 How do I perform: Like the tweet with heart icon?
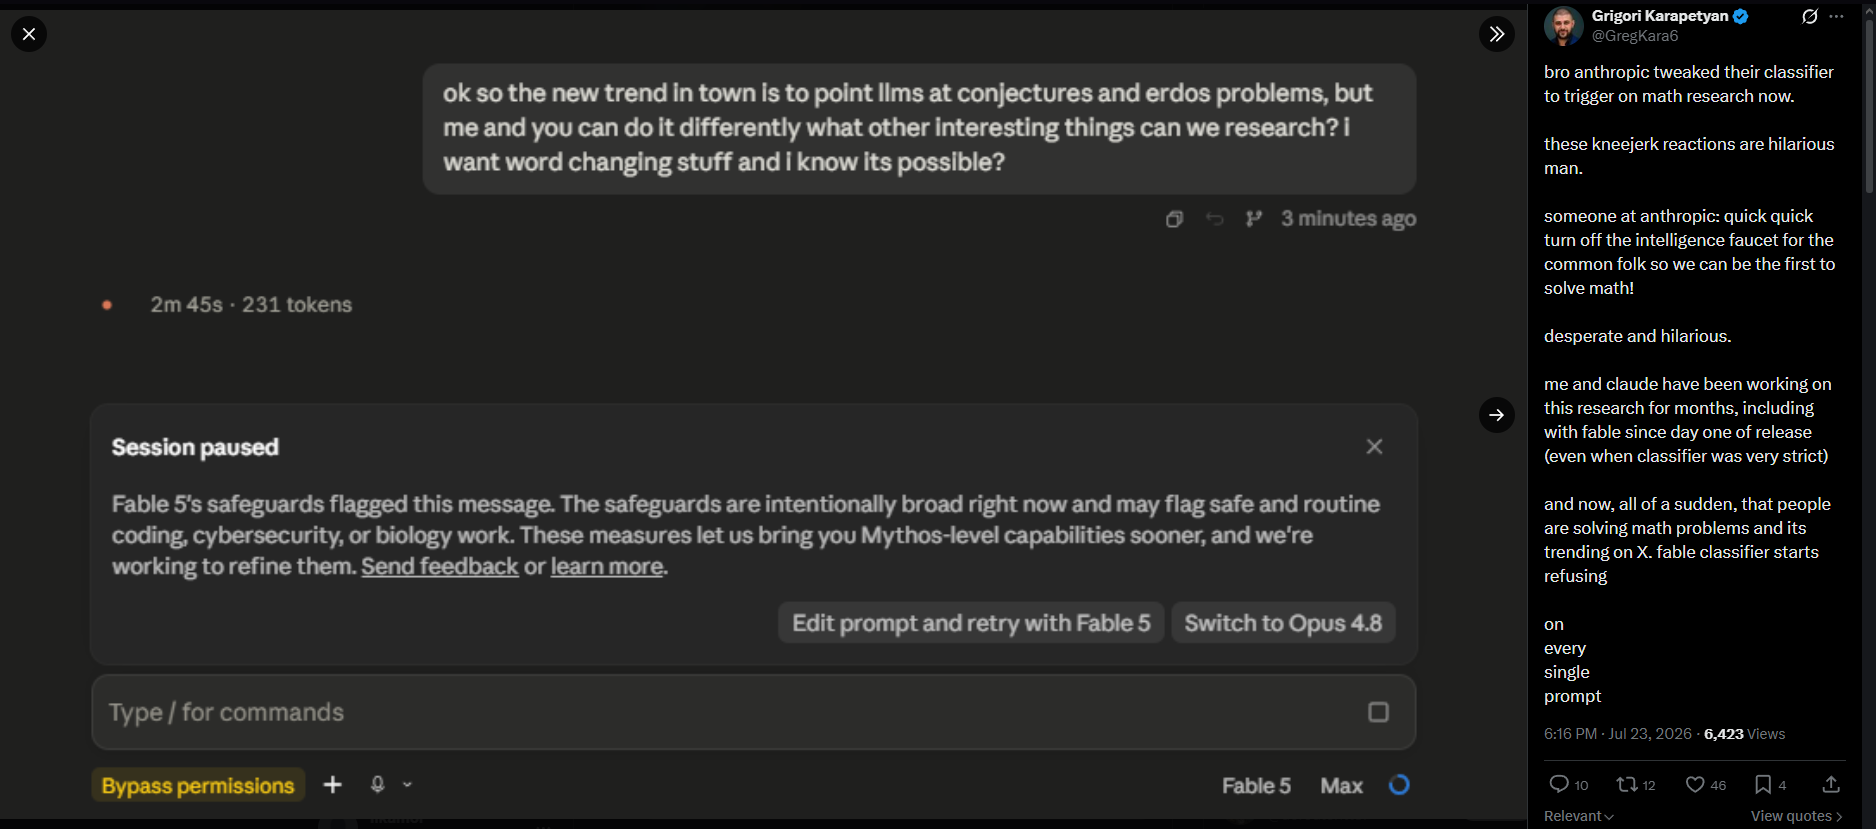coord(1695,784)
